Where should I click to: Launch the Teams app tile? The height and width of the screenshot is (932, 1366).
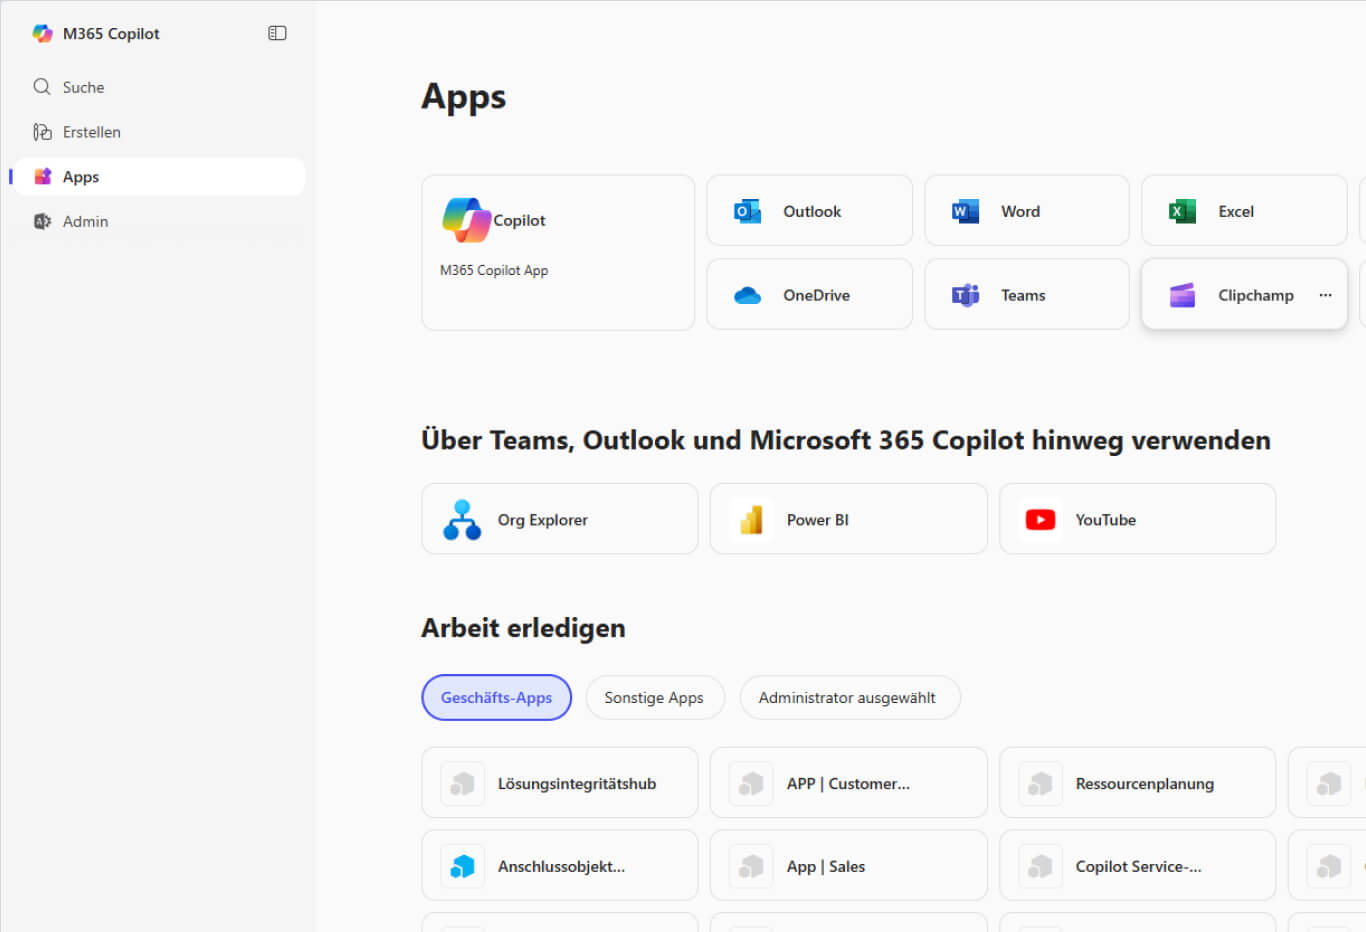point(1027,295)
